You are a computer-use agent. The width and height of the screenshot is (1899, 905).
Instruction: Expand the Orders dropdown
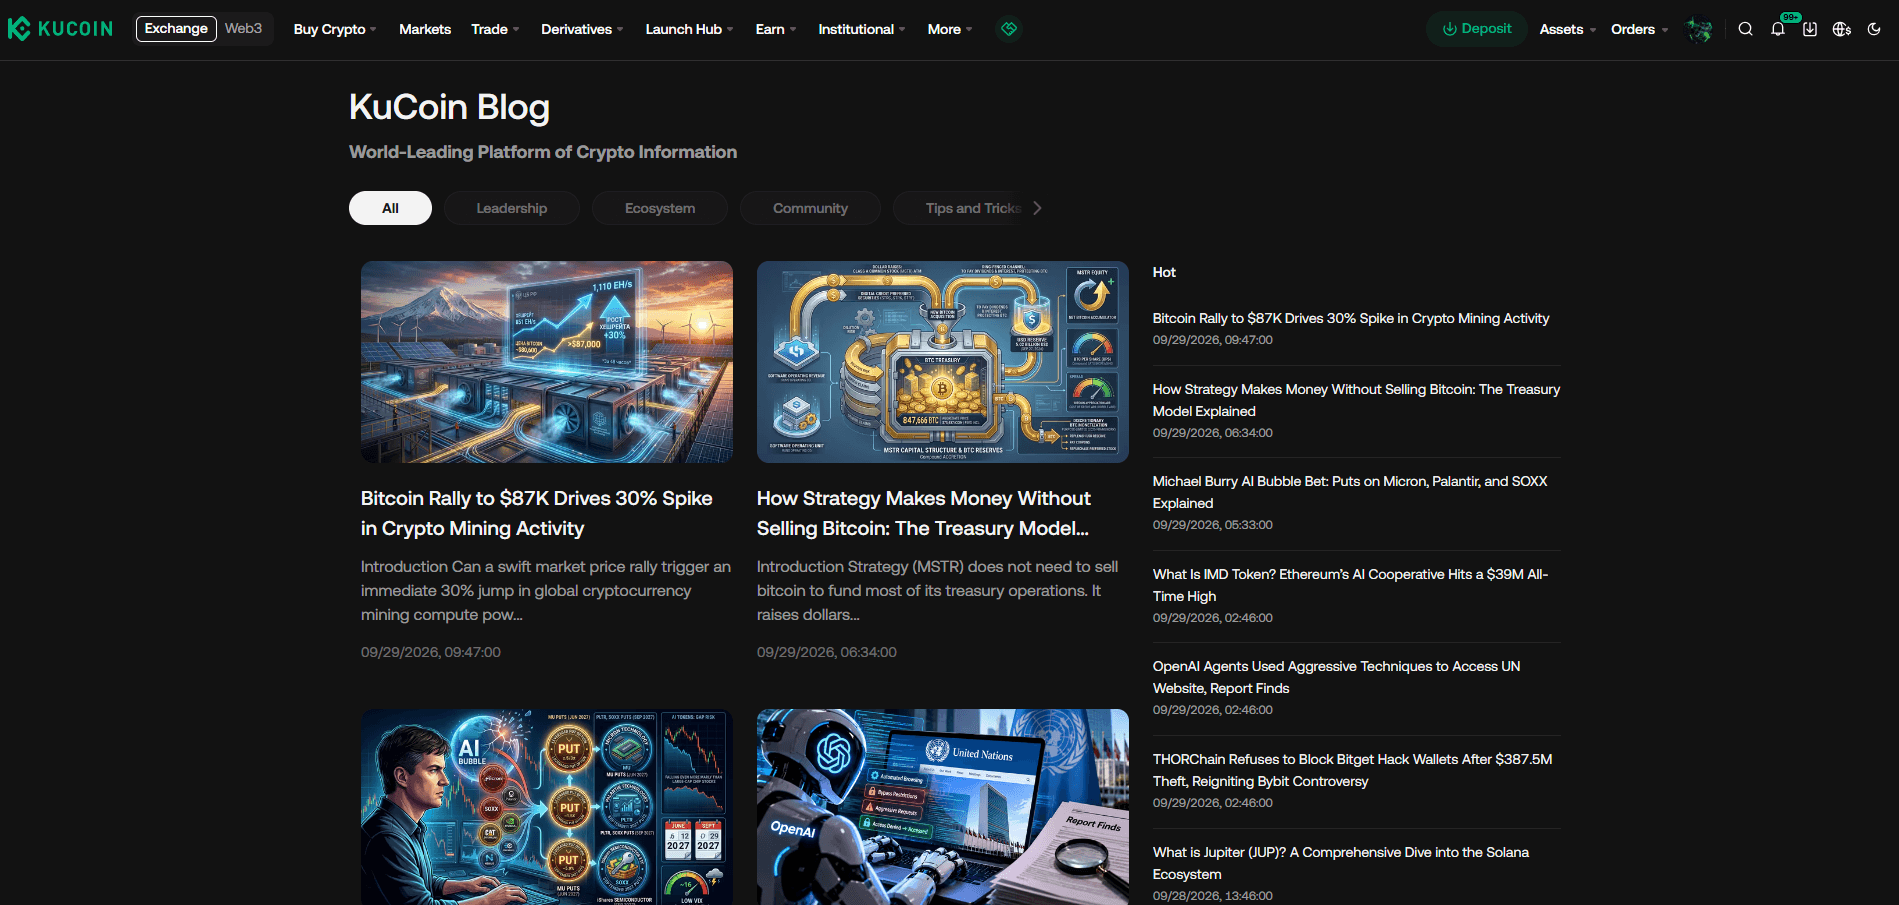click(x=1639, y=29)
